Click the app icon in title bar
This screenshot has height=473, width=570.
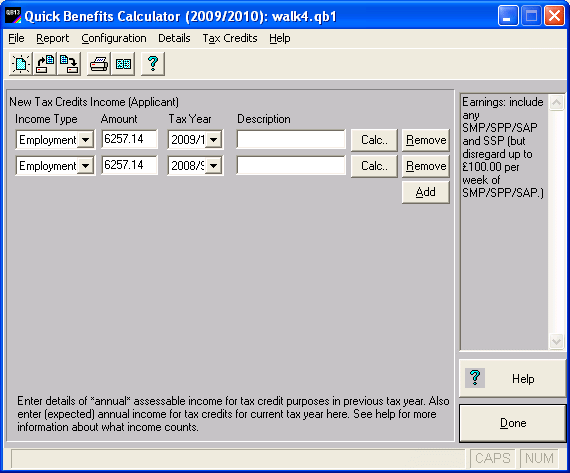click(x=13, y=16)
